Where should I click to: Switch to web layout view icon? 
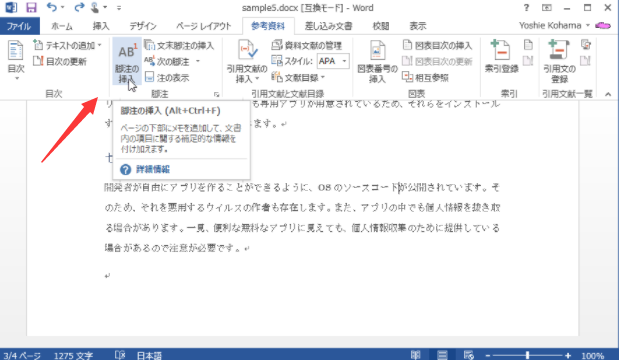(x=469, y=354)
